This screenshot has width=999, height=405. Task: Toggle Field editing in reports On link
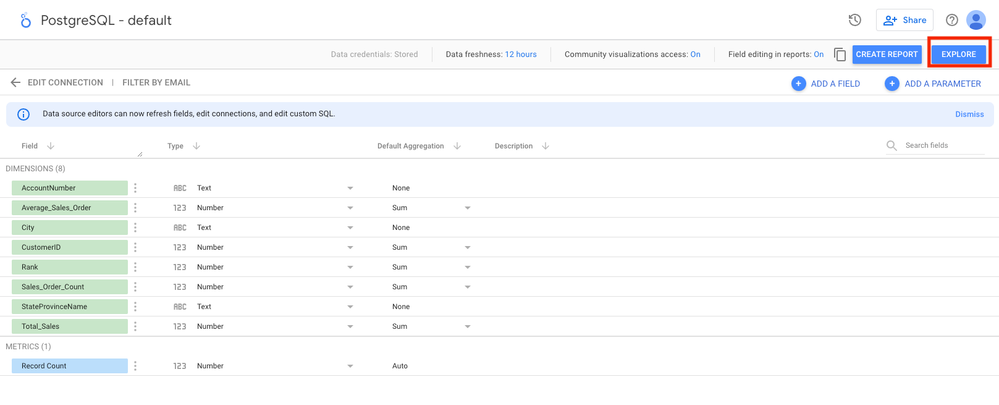point(818,55)
